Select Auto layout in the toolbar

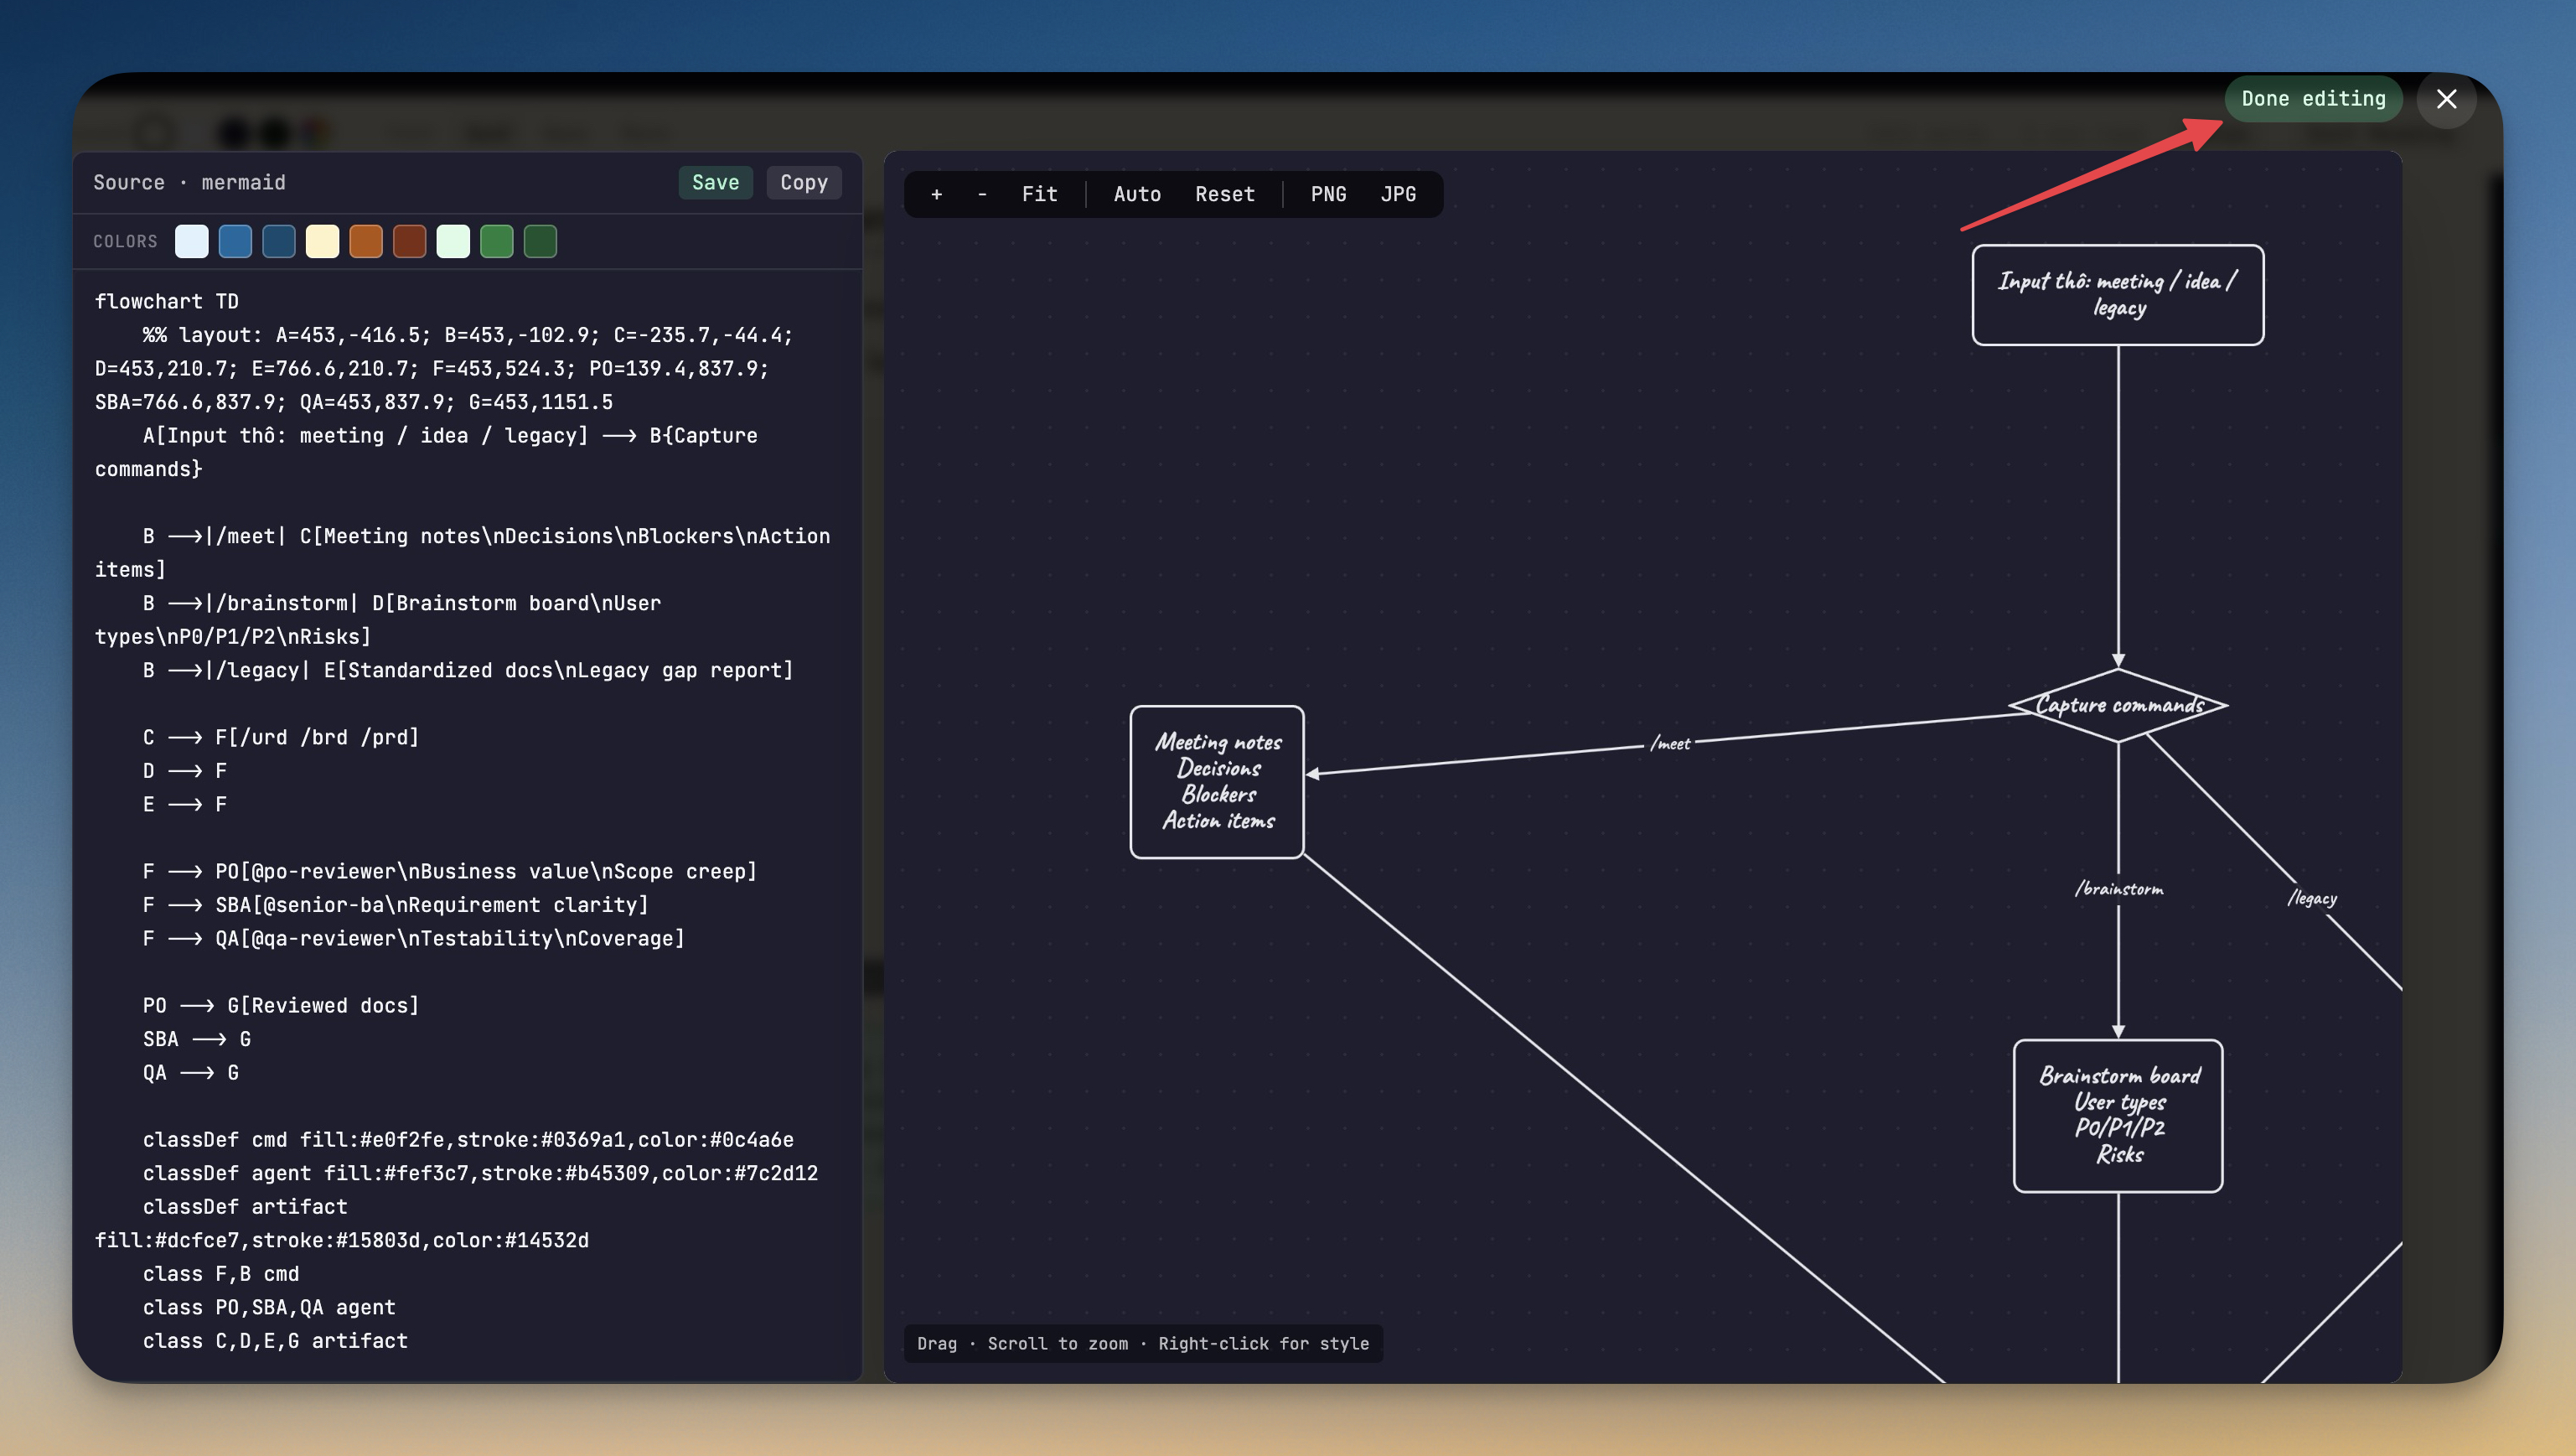click(x=1137, y=194)
